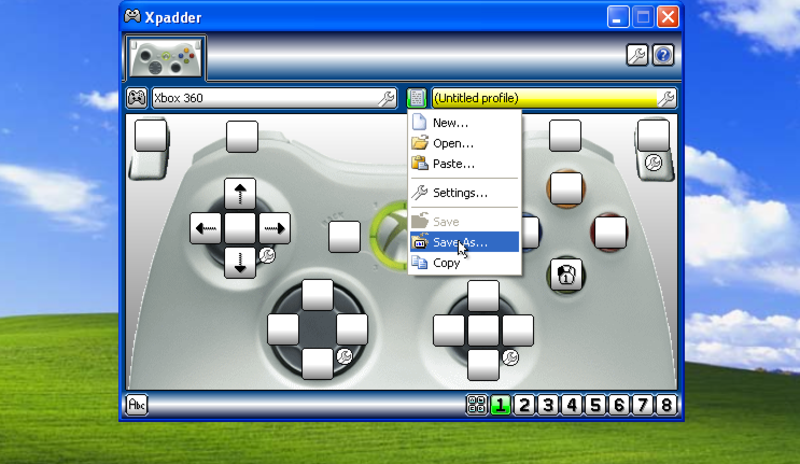
Task: Click the D-pad right arrow slot
Action: [x=274, y=228]
